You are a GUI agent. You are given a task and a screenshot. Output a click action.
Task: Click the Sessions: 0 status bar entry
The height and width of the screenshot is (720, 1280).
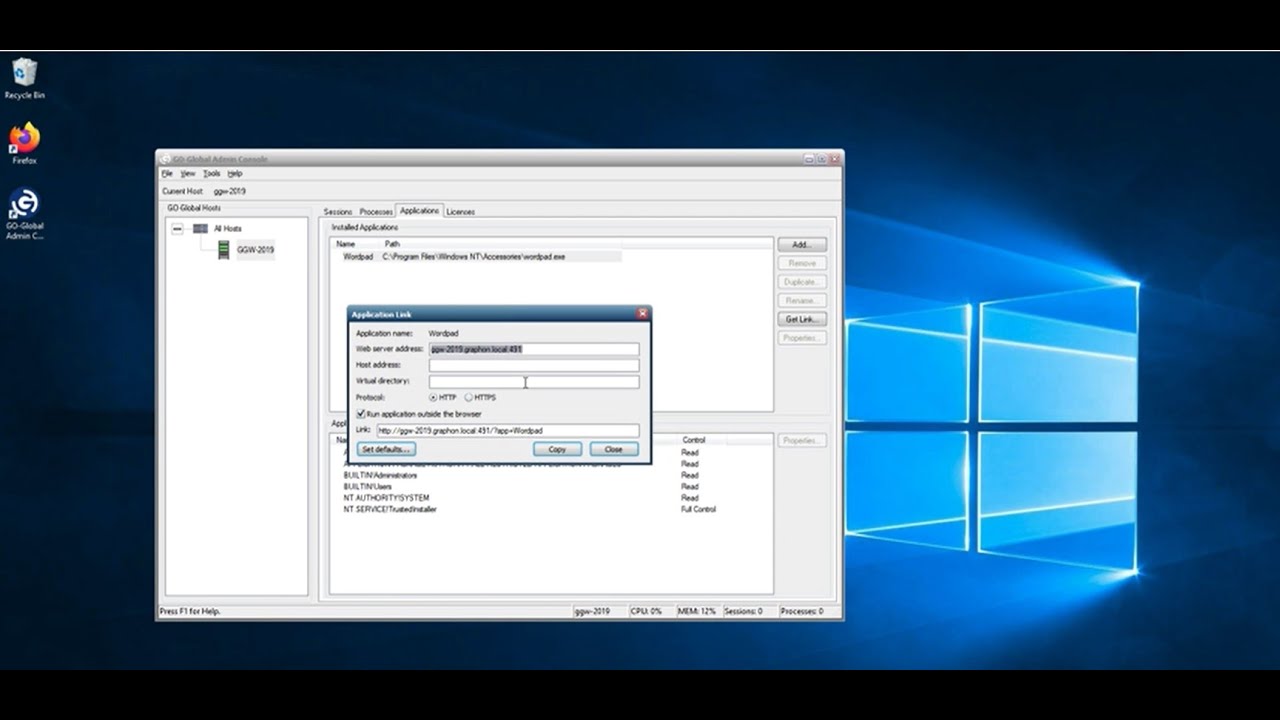pos(743,611)
